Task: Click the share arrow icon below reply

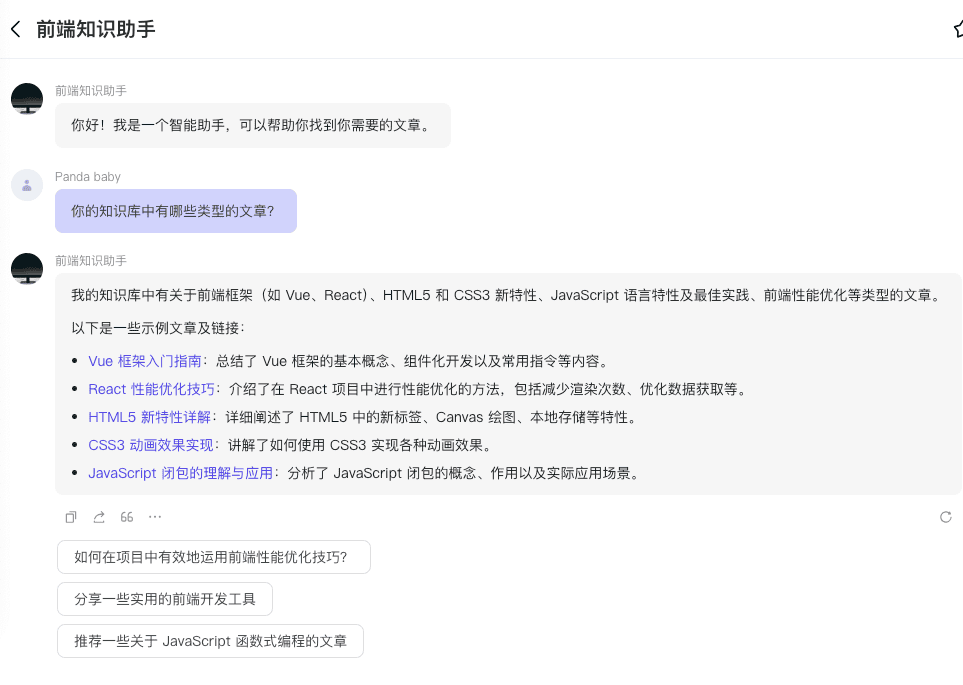Action: 99,517
